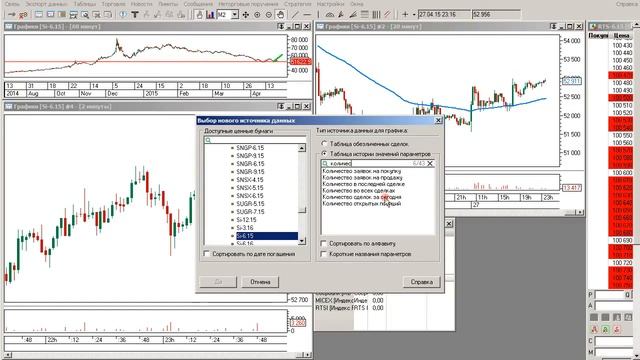Select the bold T text tool

(x=135, y=15)
